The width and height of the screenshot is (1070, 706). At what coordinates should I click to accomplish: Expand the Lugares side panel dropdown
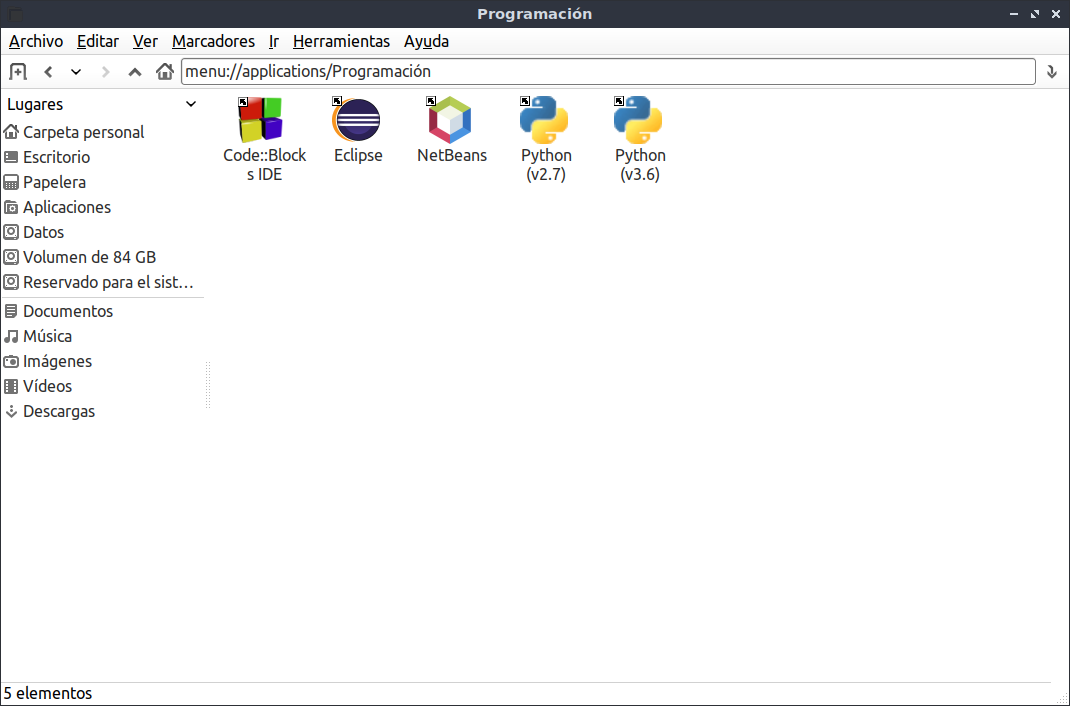click(x=191, y=104)
